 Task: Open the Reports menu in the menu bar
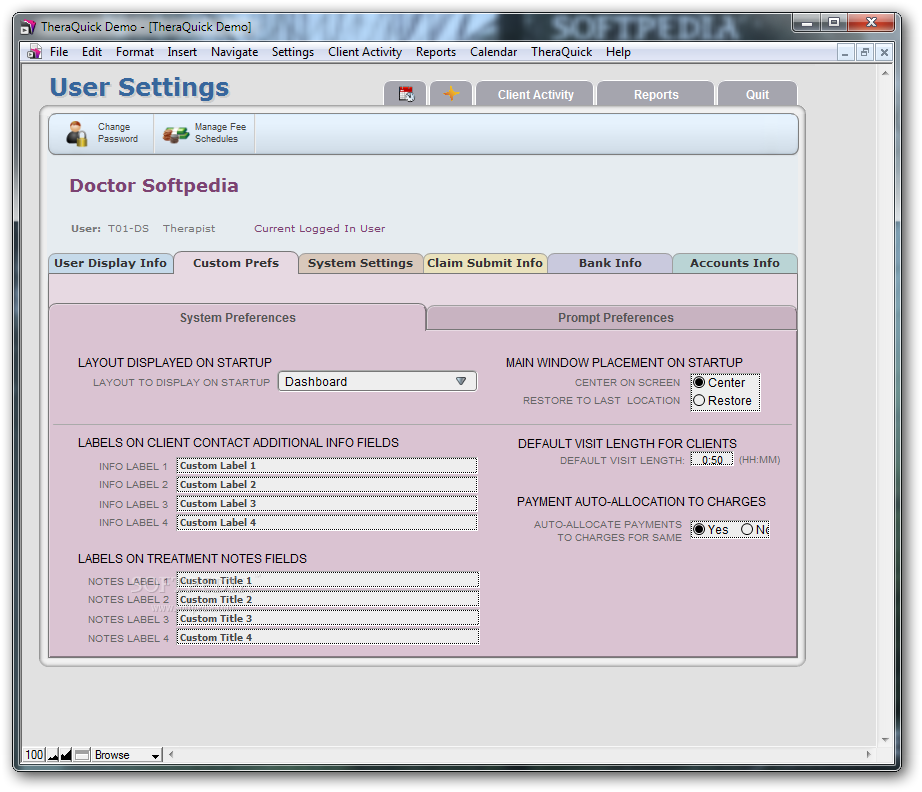pos(436,52)
